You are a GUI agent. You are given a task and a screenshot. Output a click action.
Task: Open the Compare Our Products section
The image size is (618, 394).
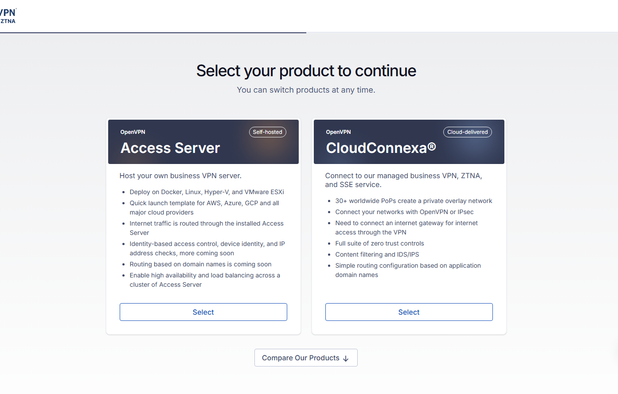tap(306, 358)
